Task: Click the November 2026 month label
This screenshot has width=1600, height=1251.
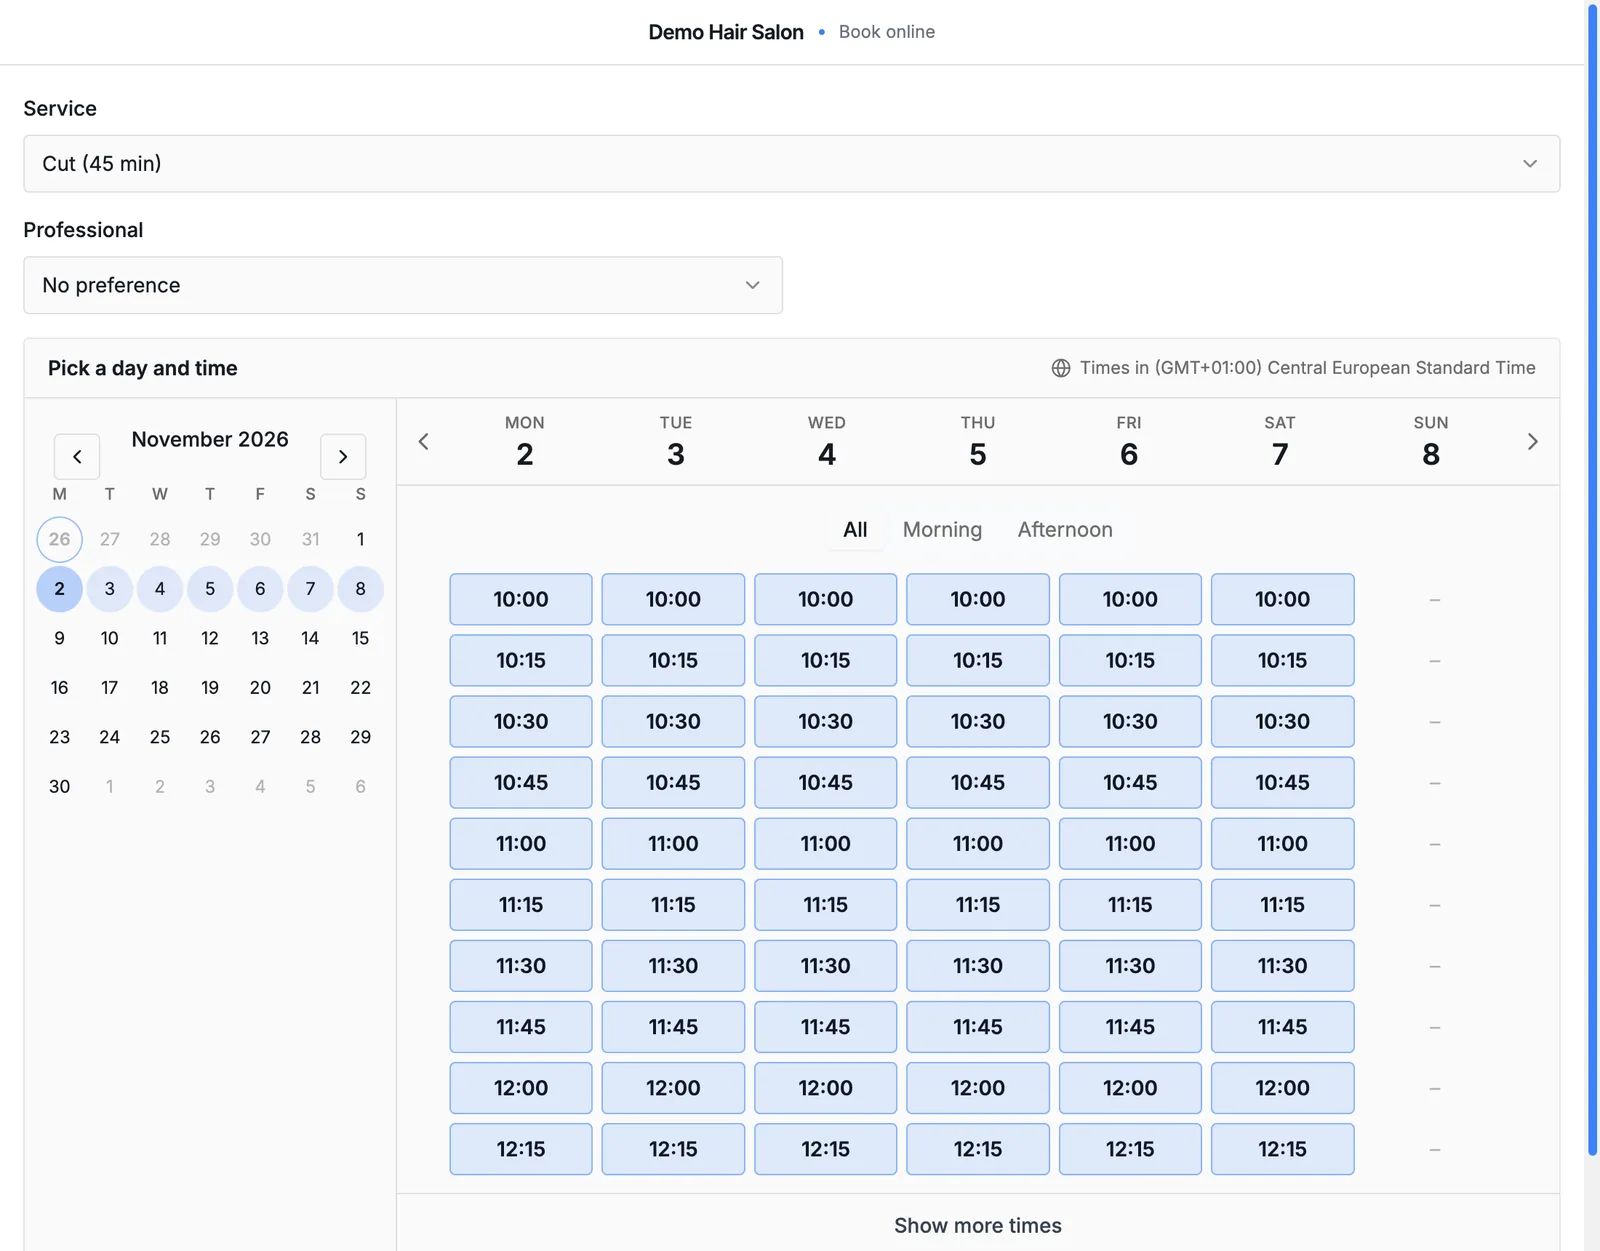Action: pyautogui.click(x=210, y=440)
